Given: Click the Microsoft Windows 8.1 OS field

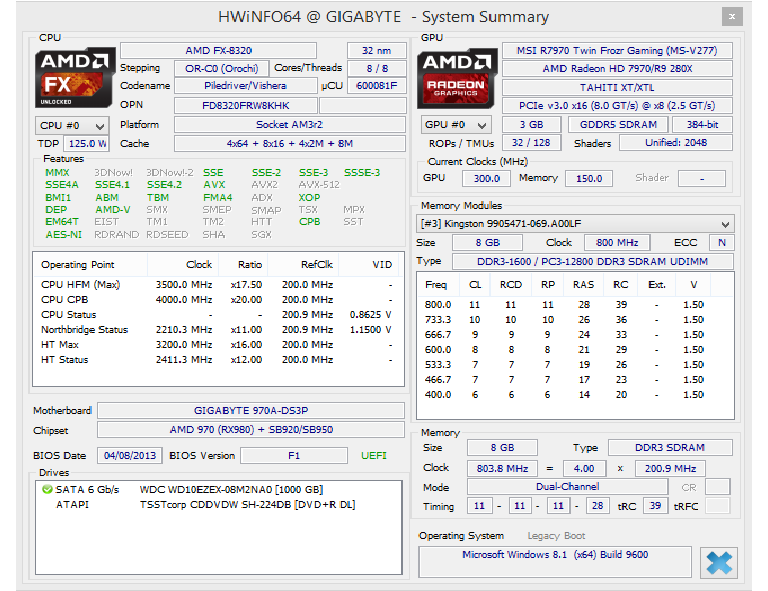Looking at the screenshot, I should click(x=555, y=562).
